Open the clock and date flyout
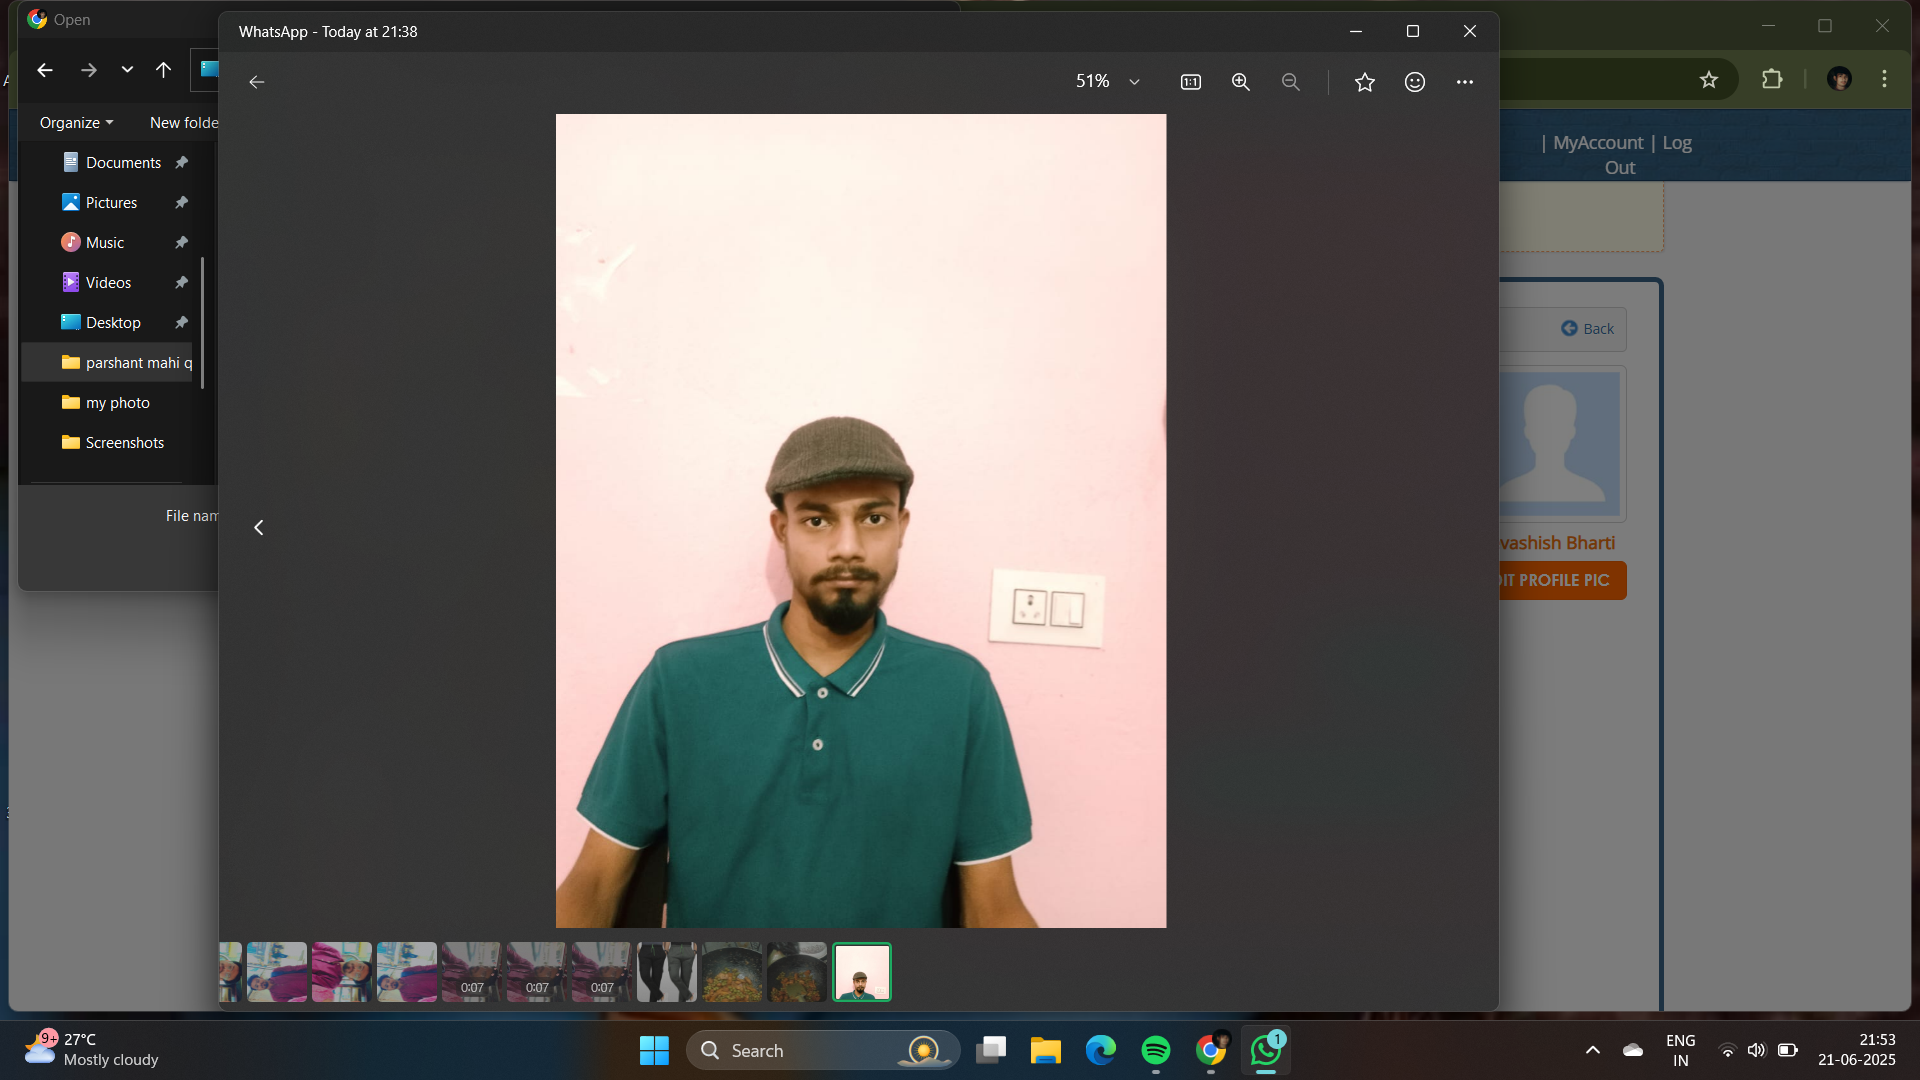1920x1080 pixels. (x=1857, y=1050)
